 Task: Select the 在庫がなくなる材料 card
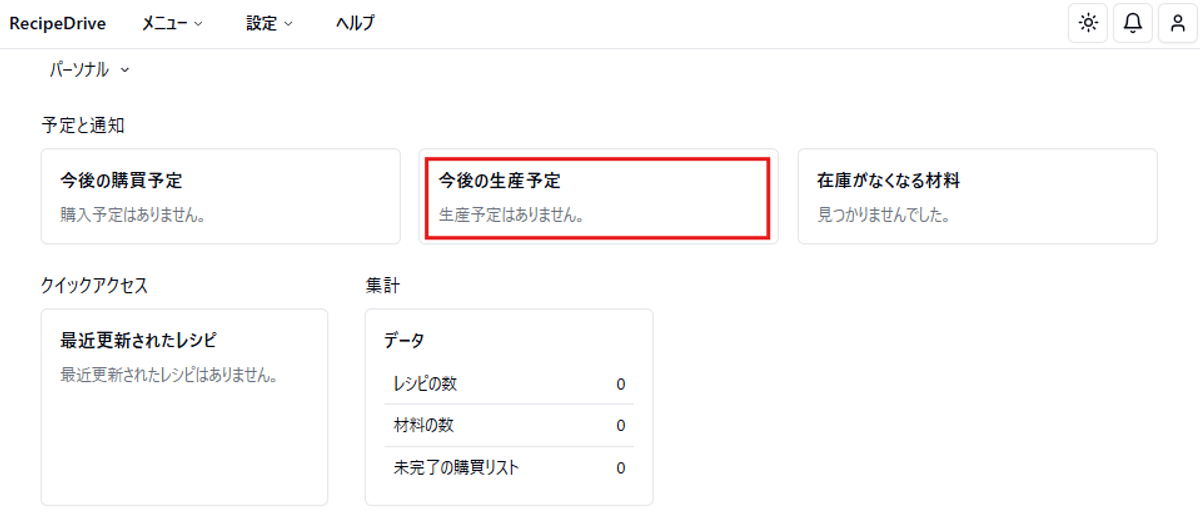pyautogui.click(x=977, y=196)
